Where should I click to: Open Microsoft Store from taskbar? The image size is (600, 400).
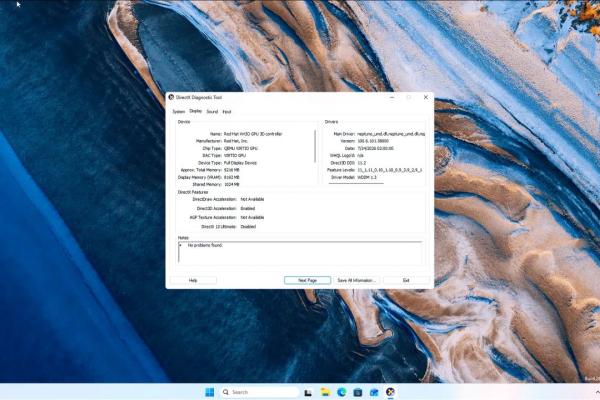(x=358, y=392)
